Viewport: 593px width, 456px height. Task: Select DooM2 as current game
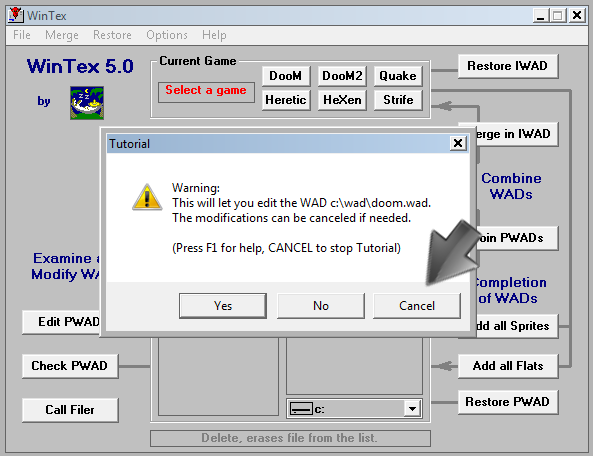tap(342, 76)
